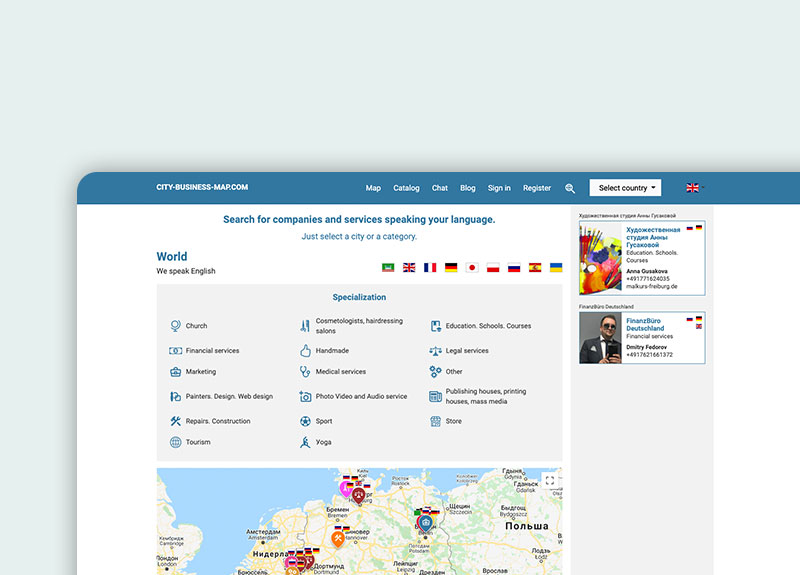Click the Specialization heading
This screenshot has height=575, width=800.
click(359, 297)
